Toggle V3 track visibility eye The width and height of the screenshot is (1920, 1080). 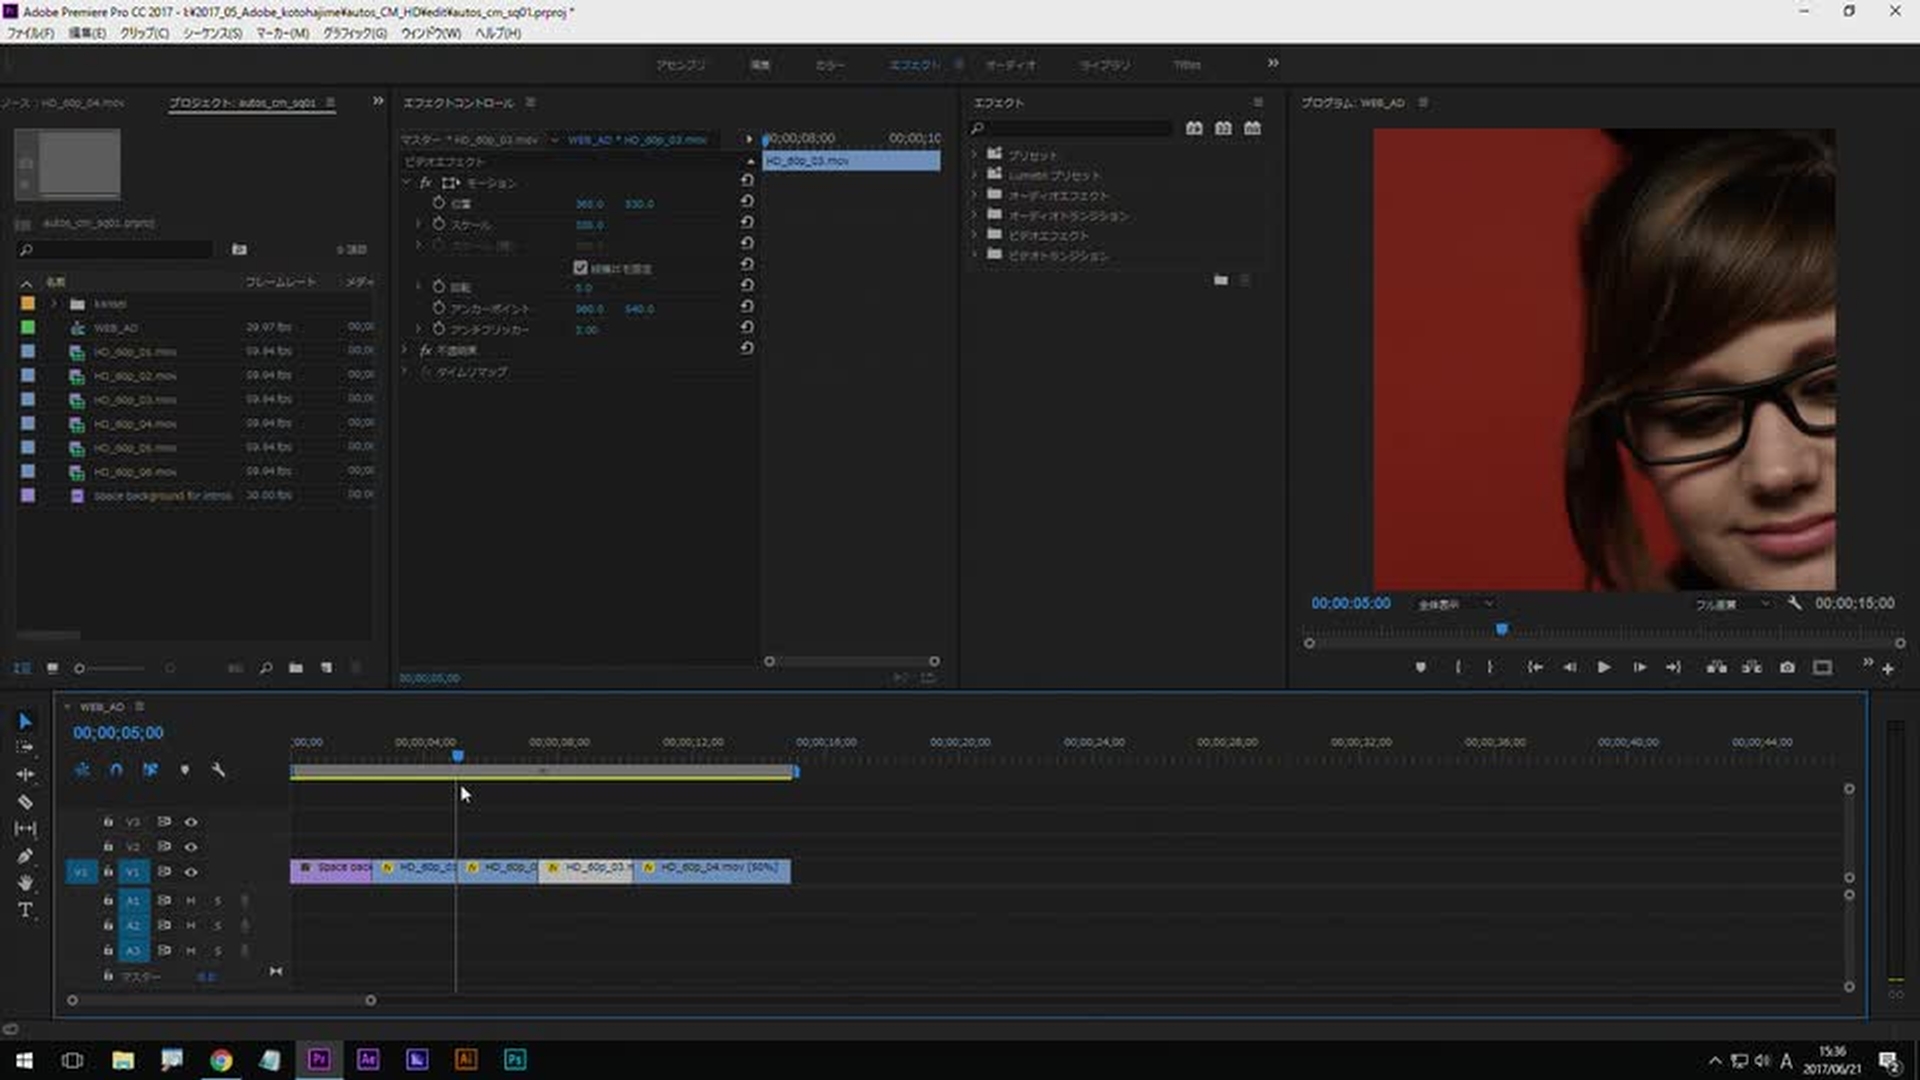(x=191, y=822)
